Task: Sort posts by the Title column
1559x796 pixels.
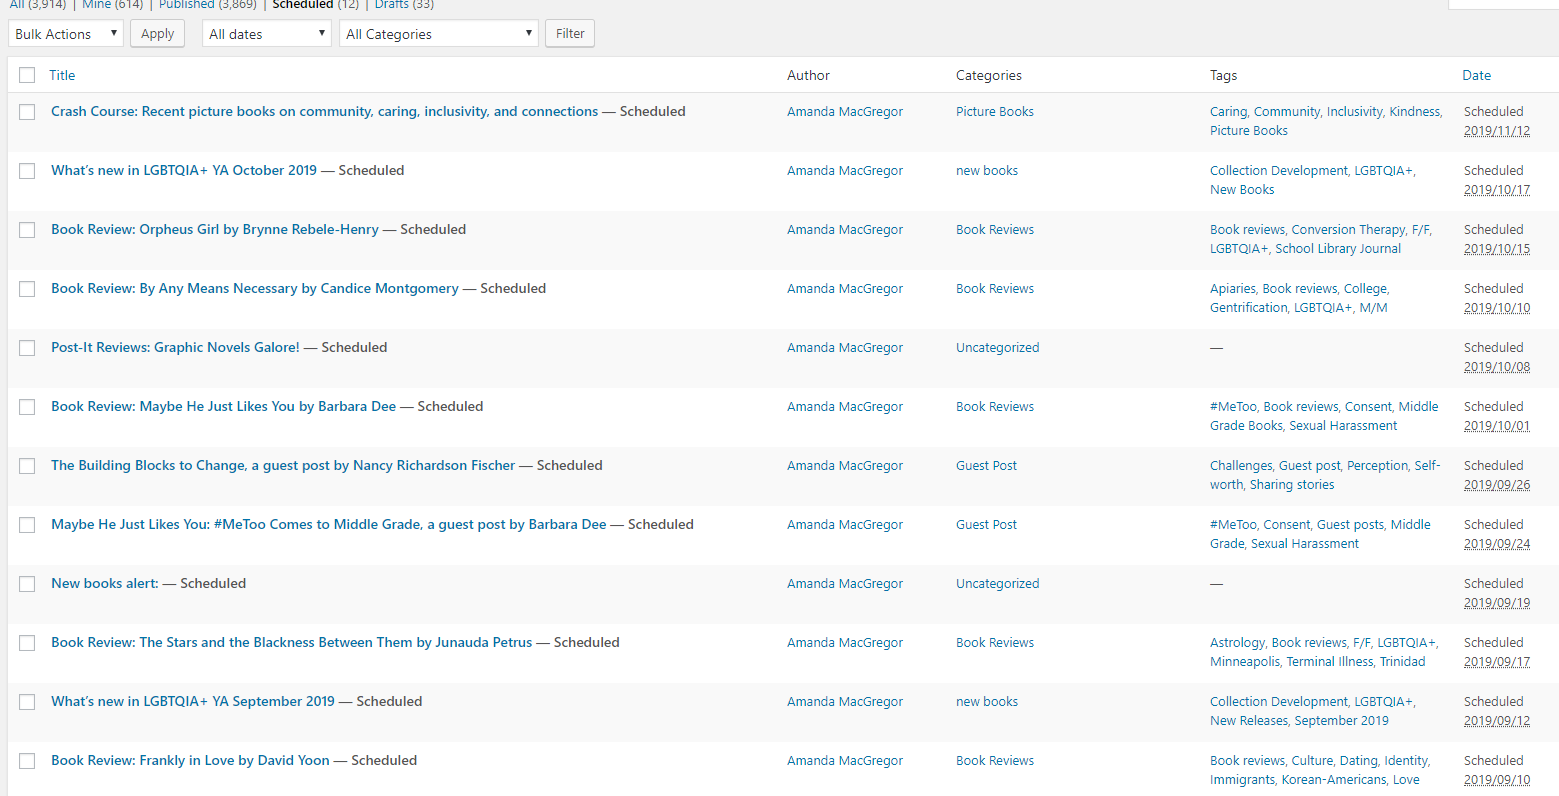Action: click(x=62, y=75)
